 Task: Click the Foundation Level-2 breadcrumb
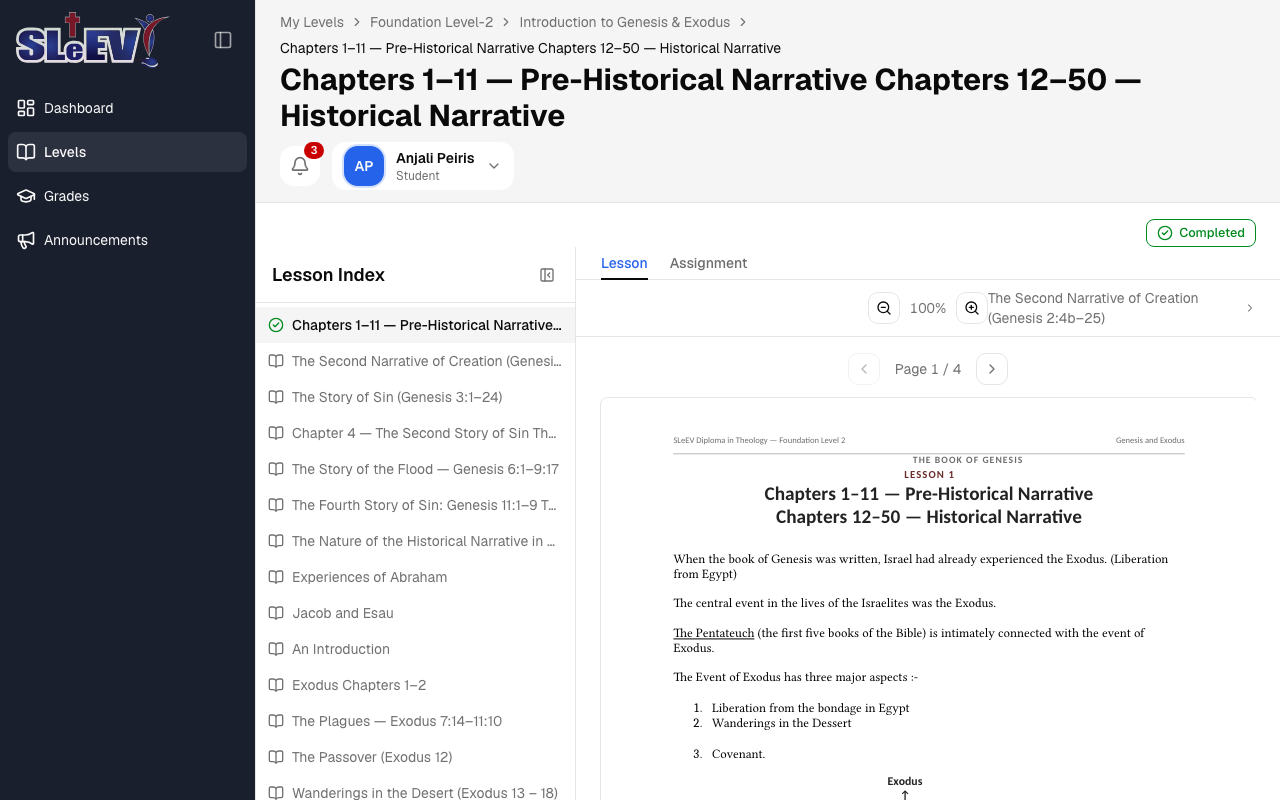(431, 22)
